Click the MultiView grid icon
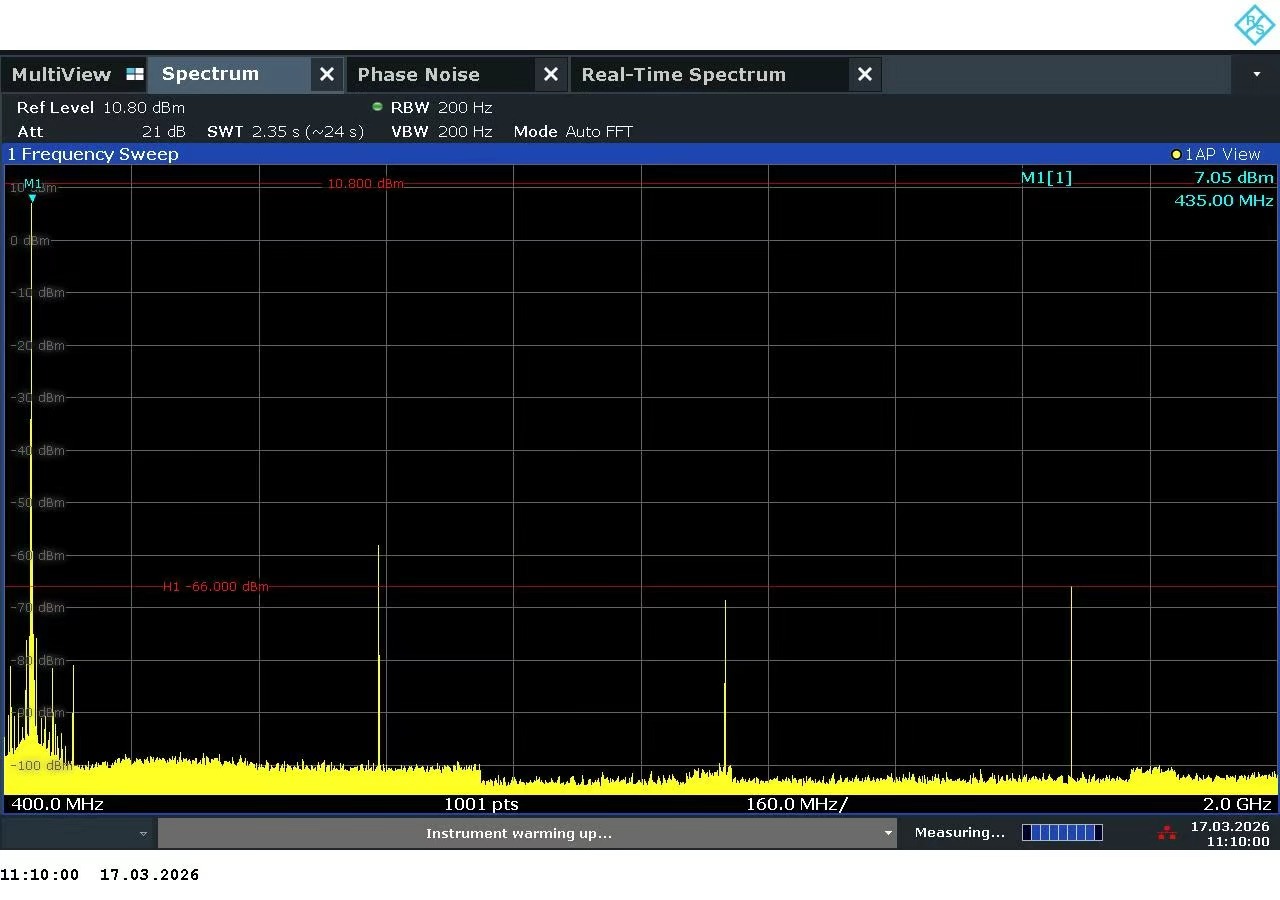The image size is (1280, 900). pos(135,75)
